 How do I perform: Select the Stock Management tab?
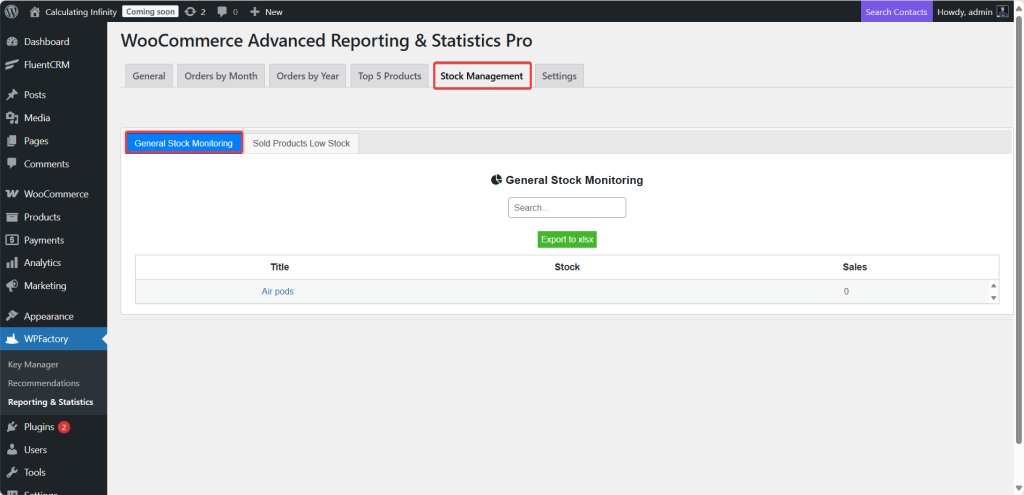pyautogui.click(x=482, y=76)
